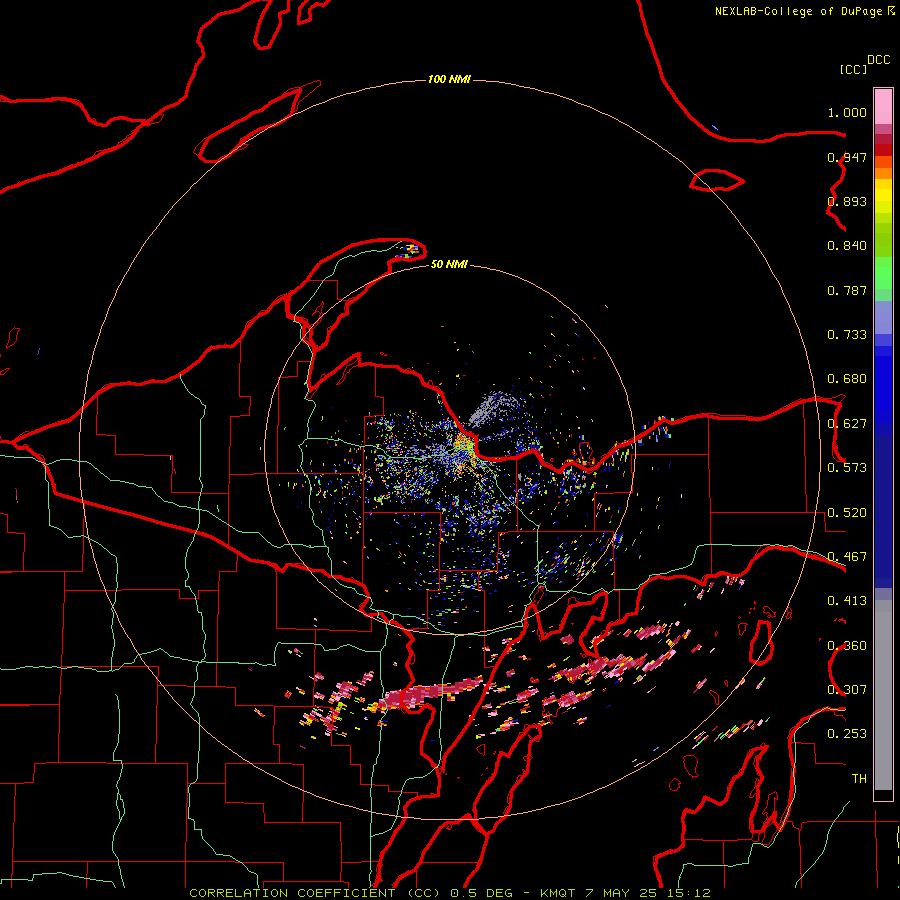Select the 0.627 scale value
The image size is (900, 900).
pyautogui.click(x=847, y=424)
